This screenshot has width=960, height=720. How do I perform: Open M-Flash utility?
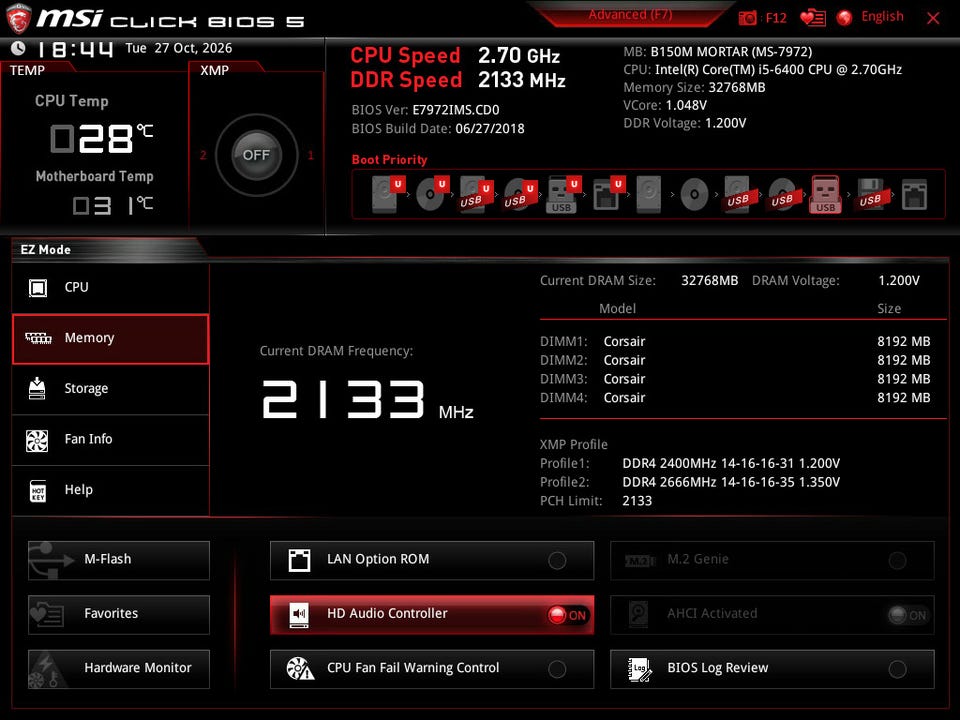[119, 560]
